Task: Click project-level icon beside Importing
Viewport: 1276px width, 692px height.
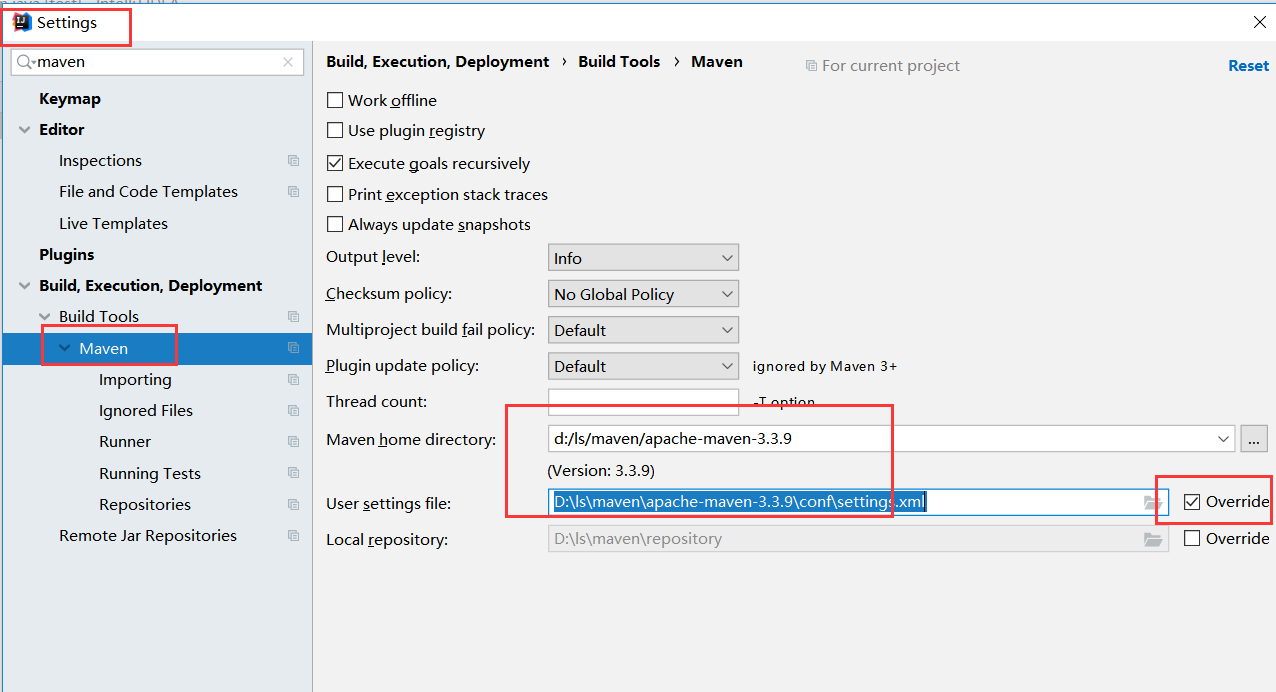Action: click(293, 380)
